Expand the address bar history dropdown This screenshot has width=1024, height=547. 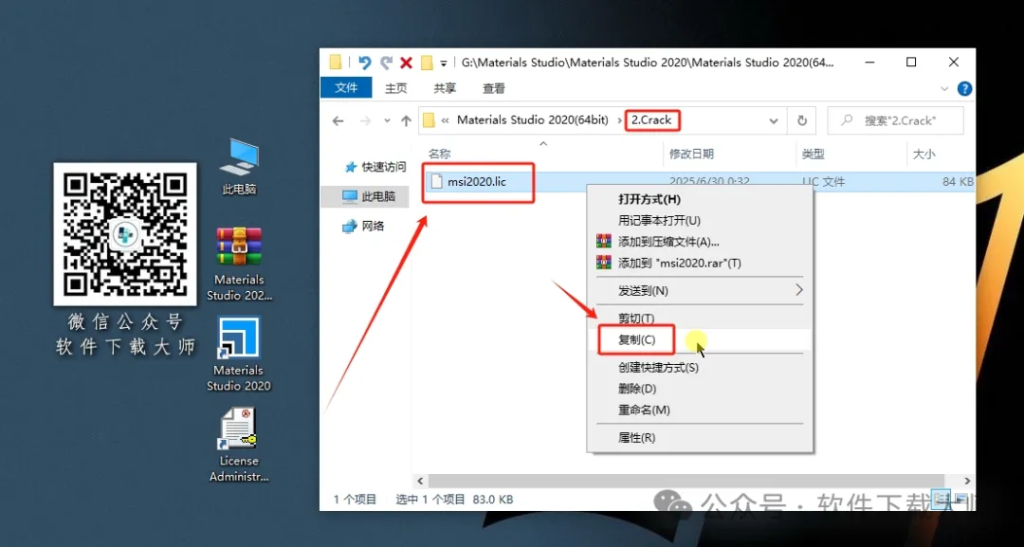773,121
